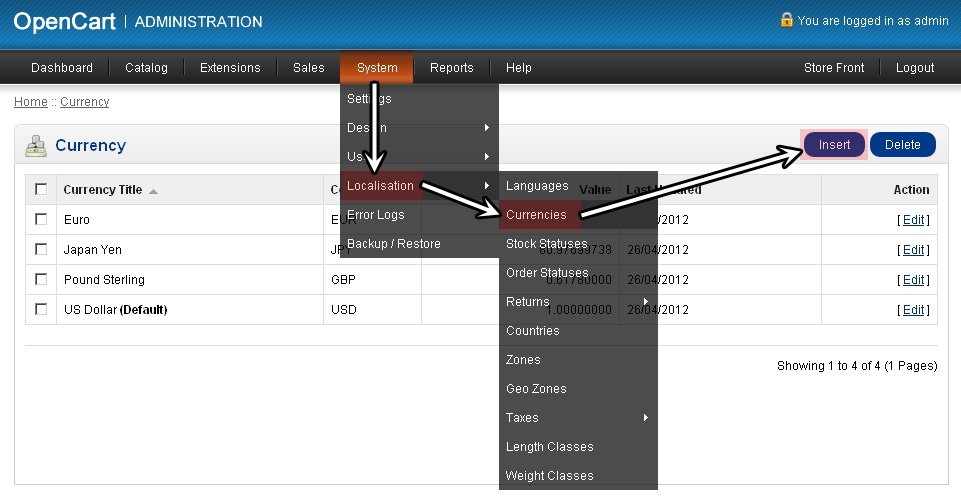
Task: Expand the Localisation submenu
Action: [419, 186]
